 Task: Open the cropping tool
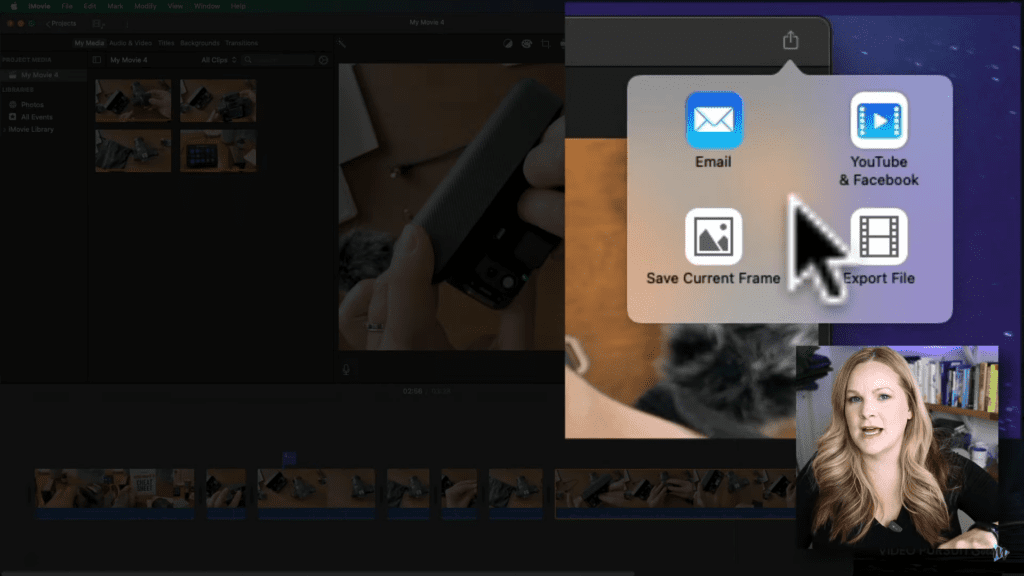tap(545, 44)
